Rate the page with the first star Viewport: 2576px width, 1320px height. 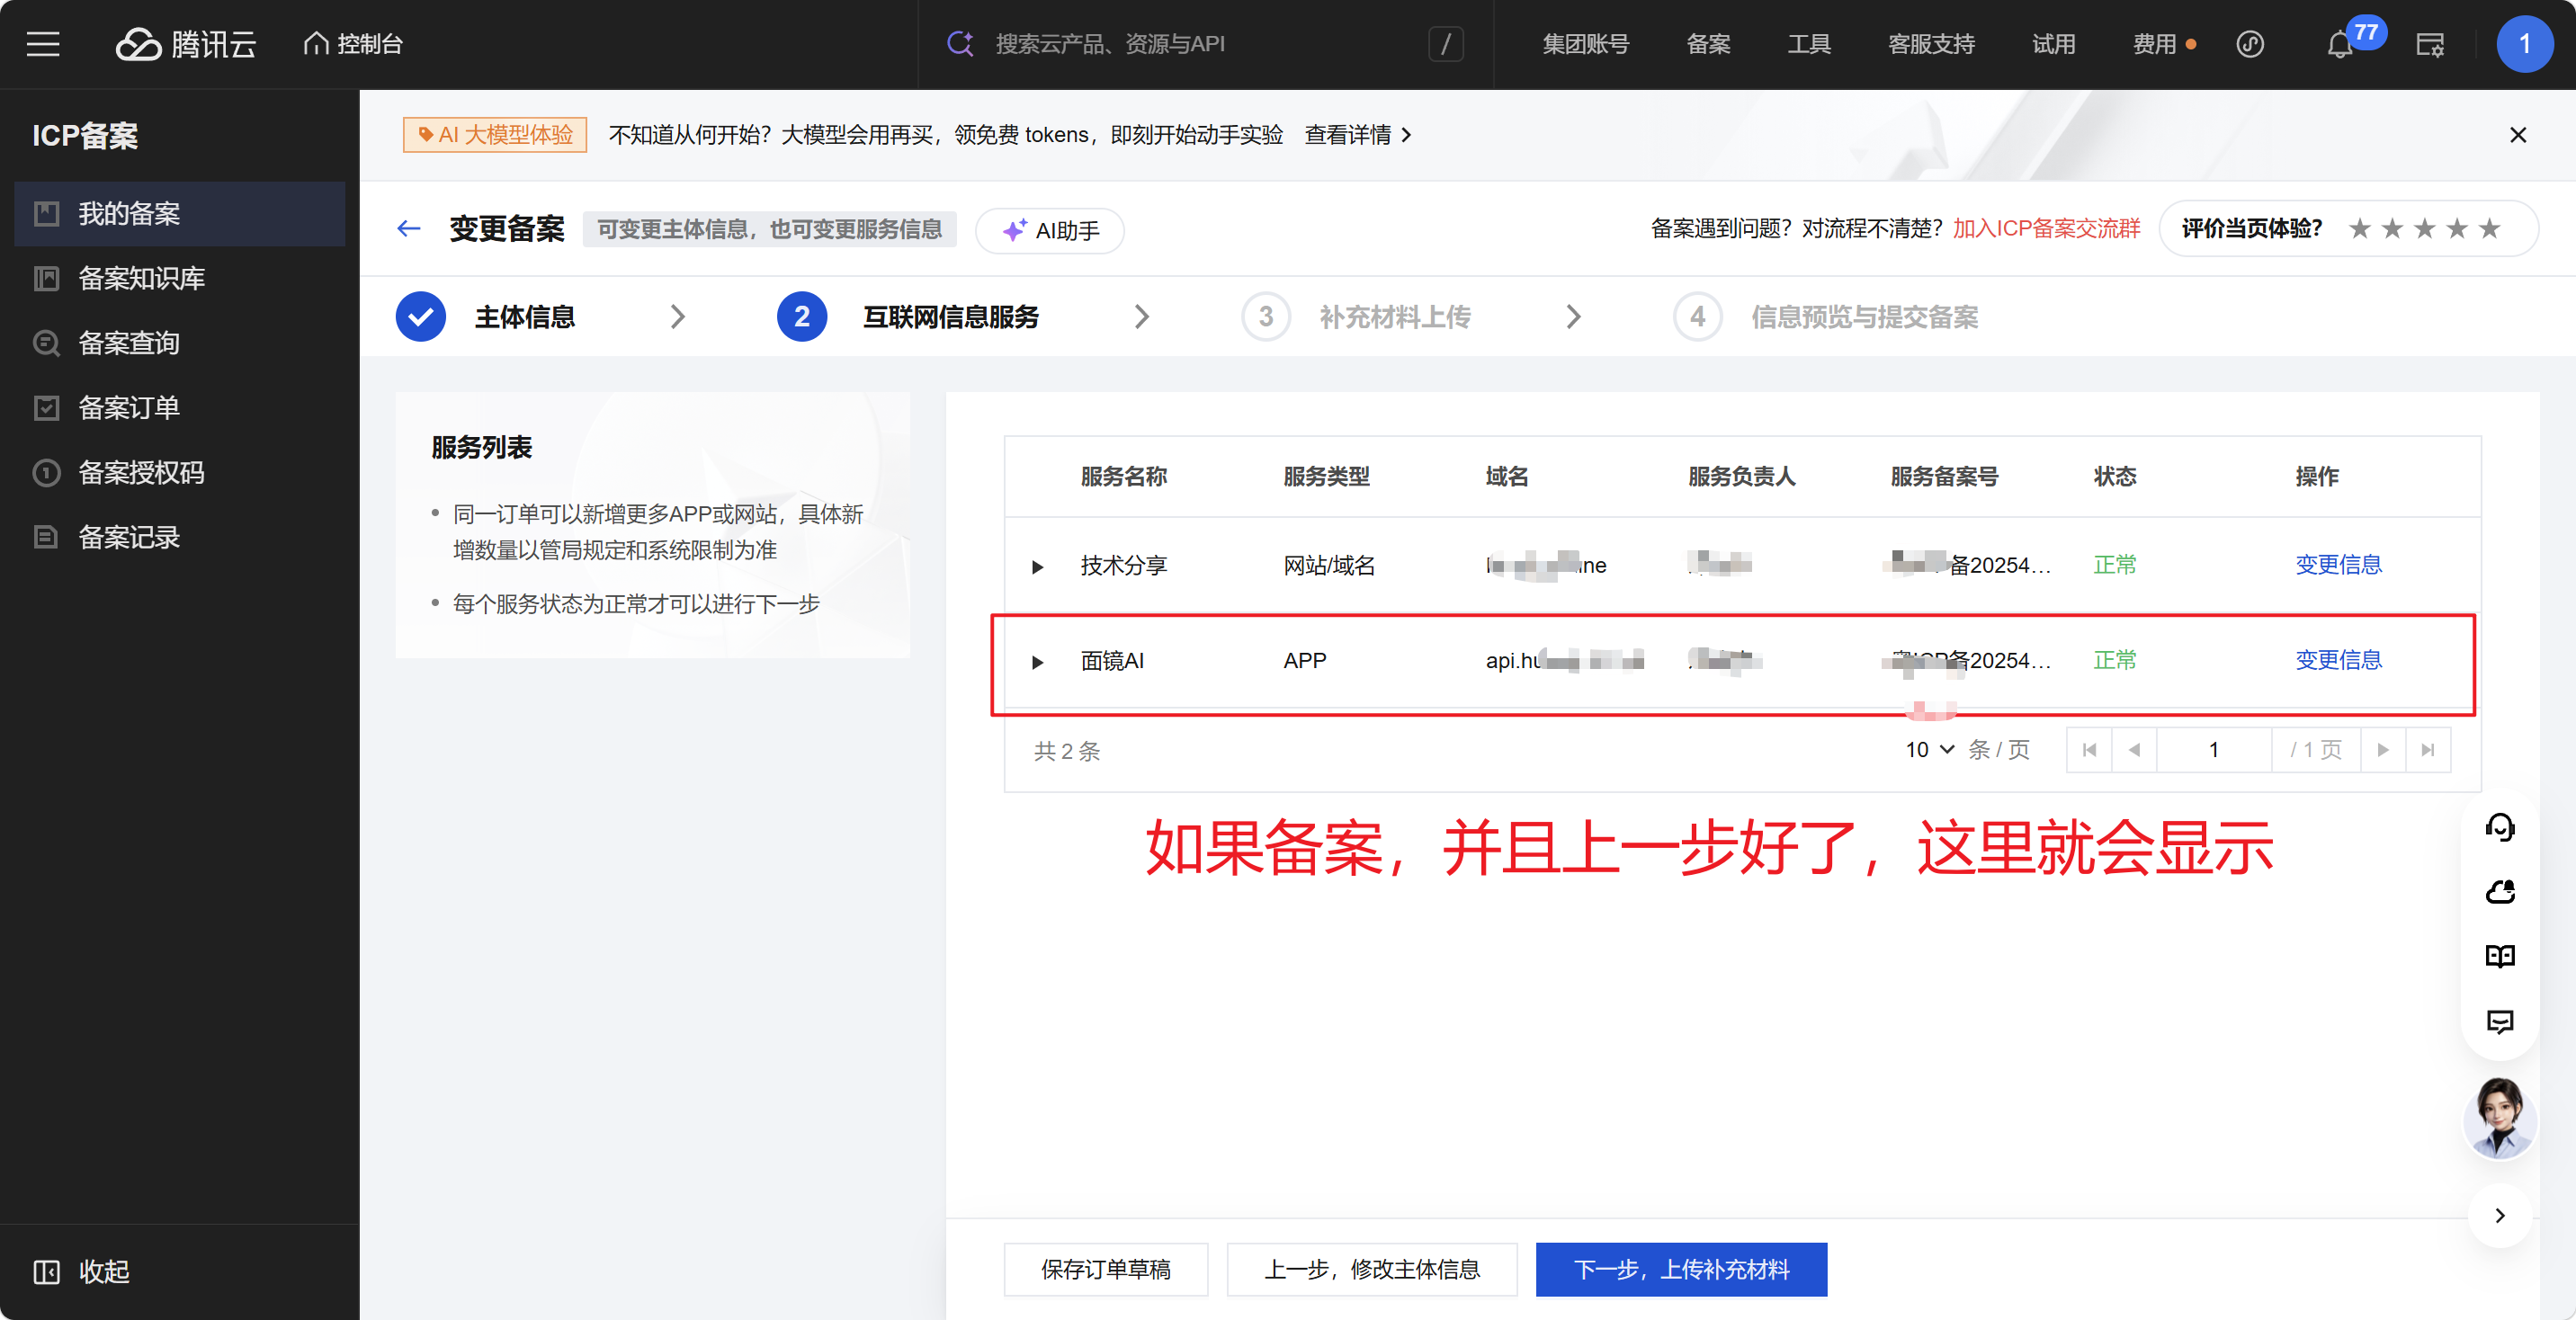point(2360,229)
